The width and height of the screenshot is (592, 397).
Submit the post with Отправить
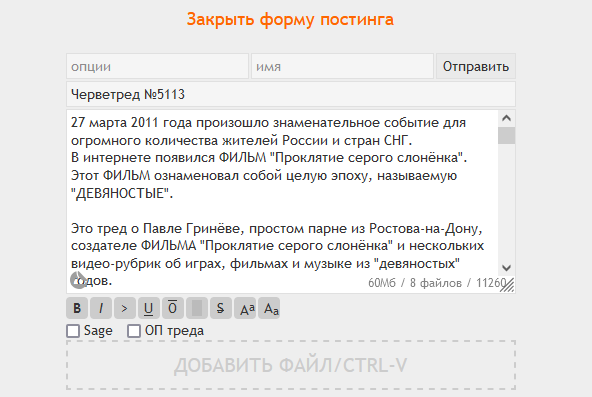pos(476,66)
